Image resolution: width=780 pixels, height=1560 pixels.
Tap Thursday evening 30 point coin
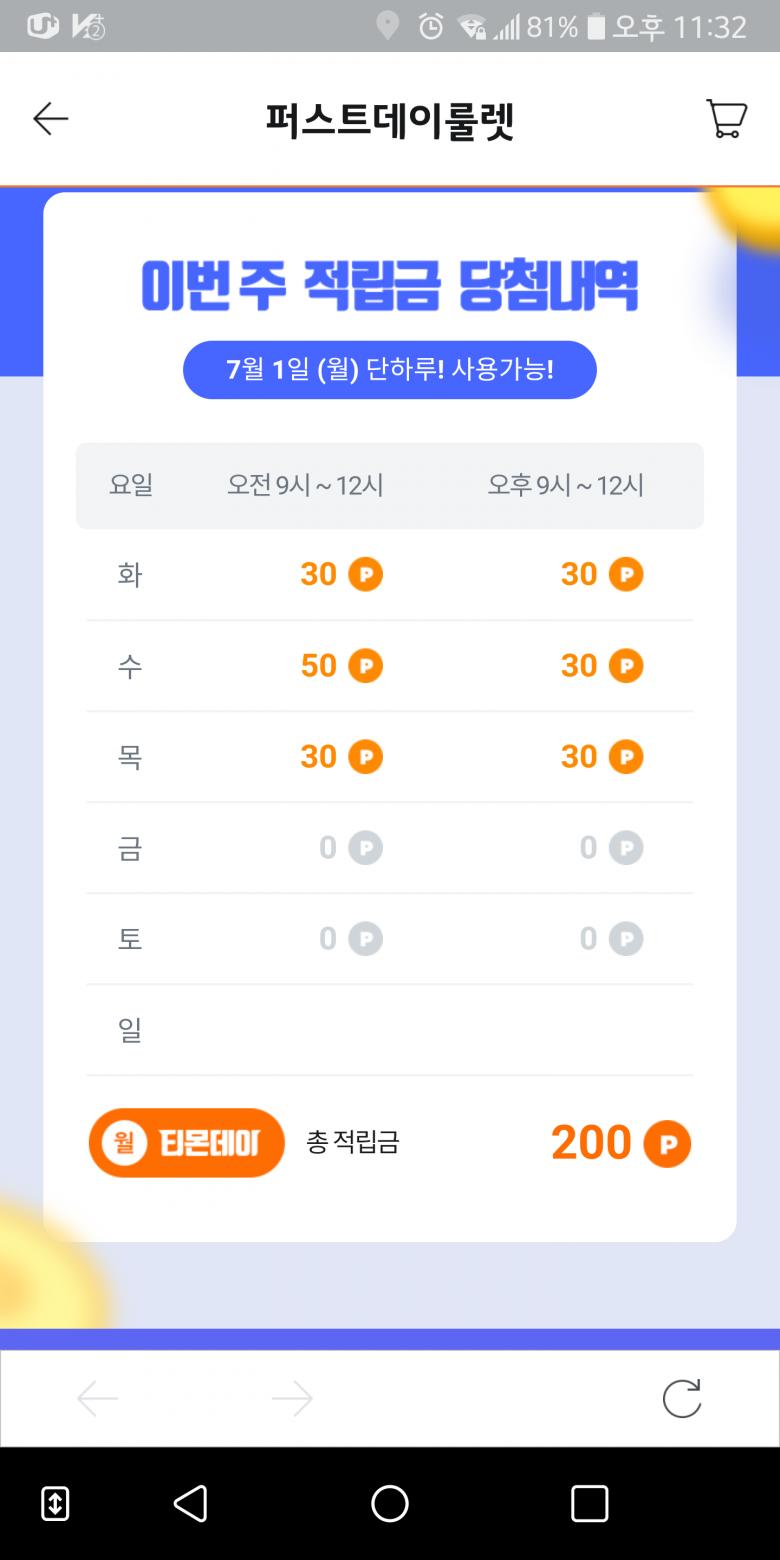(626, 757)
